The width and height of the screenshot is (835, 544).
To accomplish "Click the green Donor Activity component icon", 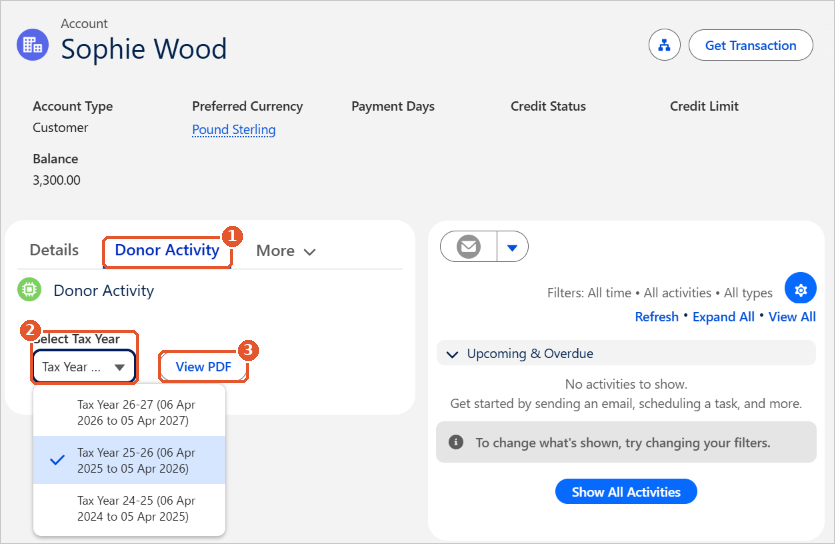I will click(29, 290).
